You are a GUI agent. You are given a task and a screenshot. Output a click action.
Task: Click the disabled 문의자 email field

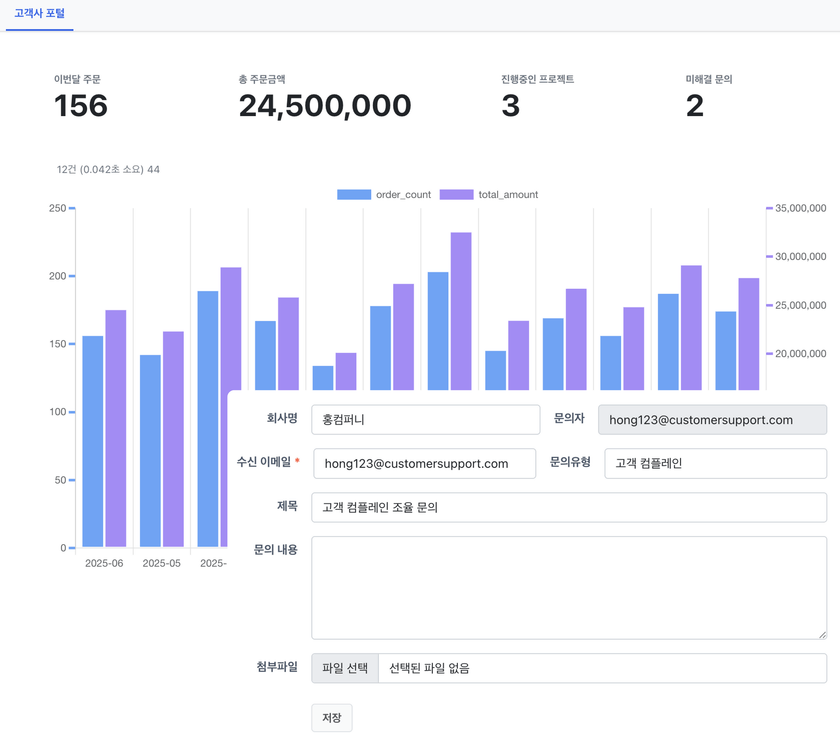tap(712, 420)
